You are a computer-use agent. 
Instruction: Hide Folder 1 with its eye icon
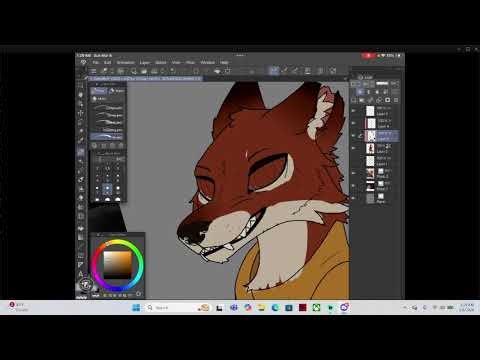[x=354, y=186]
